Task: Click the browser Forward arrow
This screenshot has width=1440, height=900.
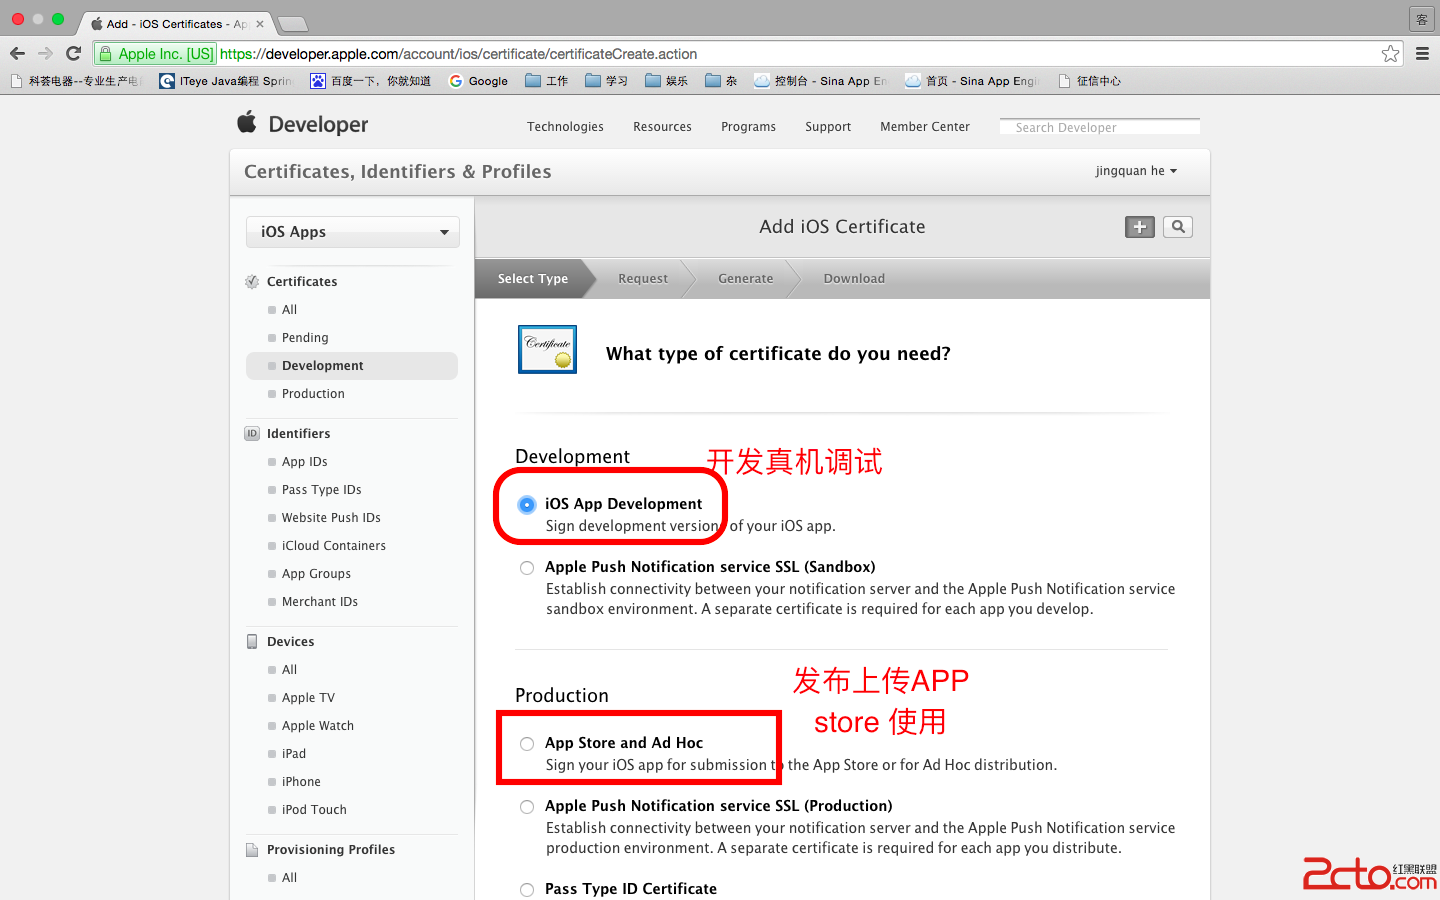Action: coord(45,54)
